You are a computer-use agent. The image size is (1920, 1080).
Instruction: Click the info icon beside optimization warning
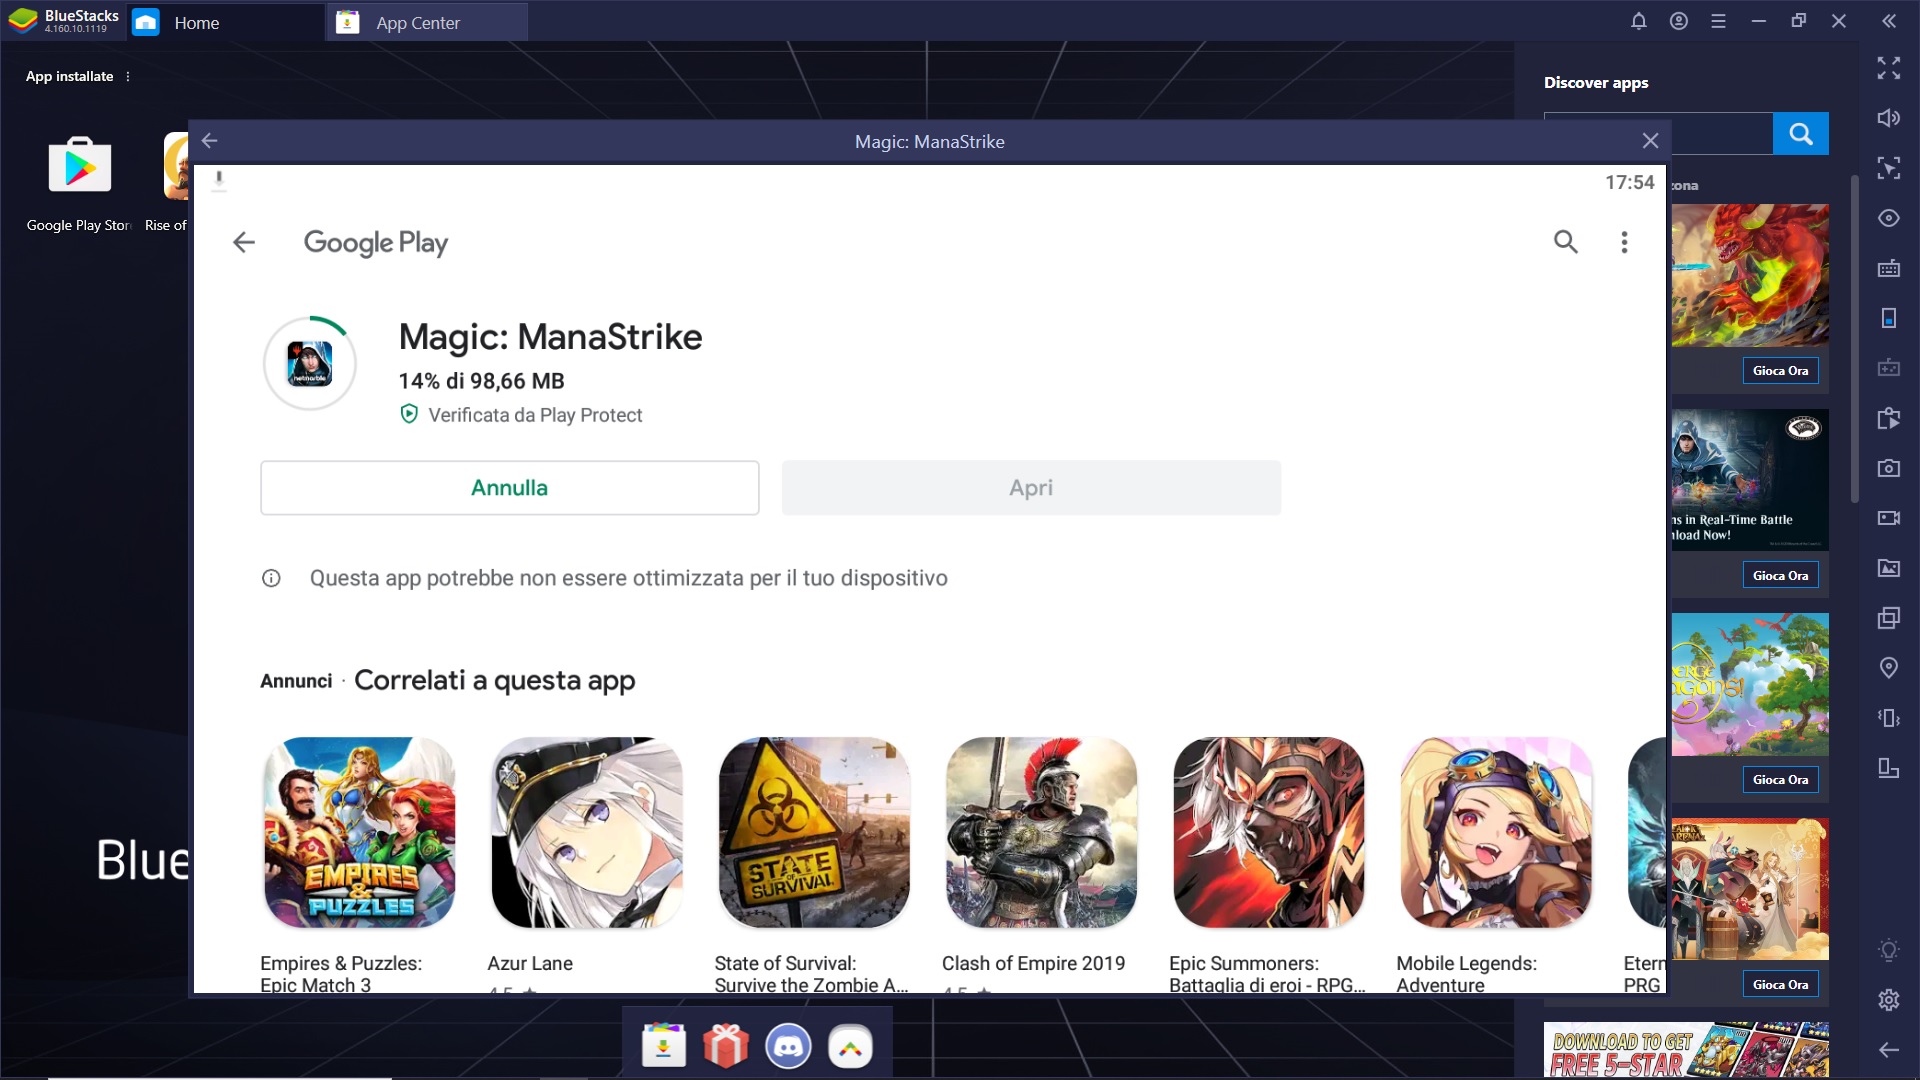pyautogui.click(x=271, y=578)
